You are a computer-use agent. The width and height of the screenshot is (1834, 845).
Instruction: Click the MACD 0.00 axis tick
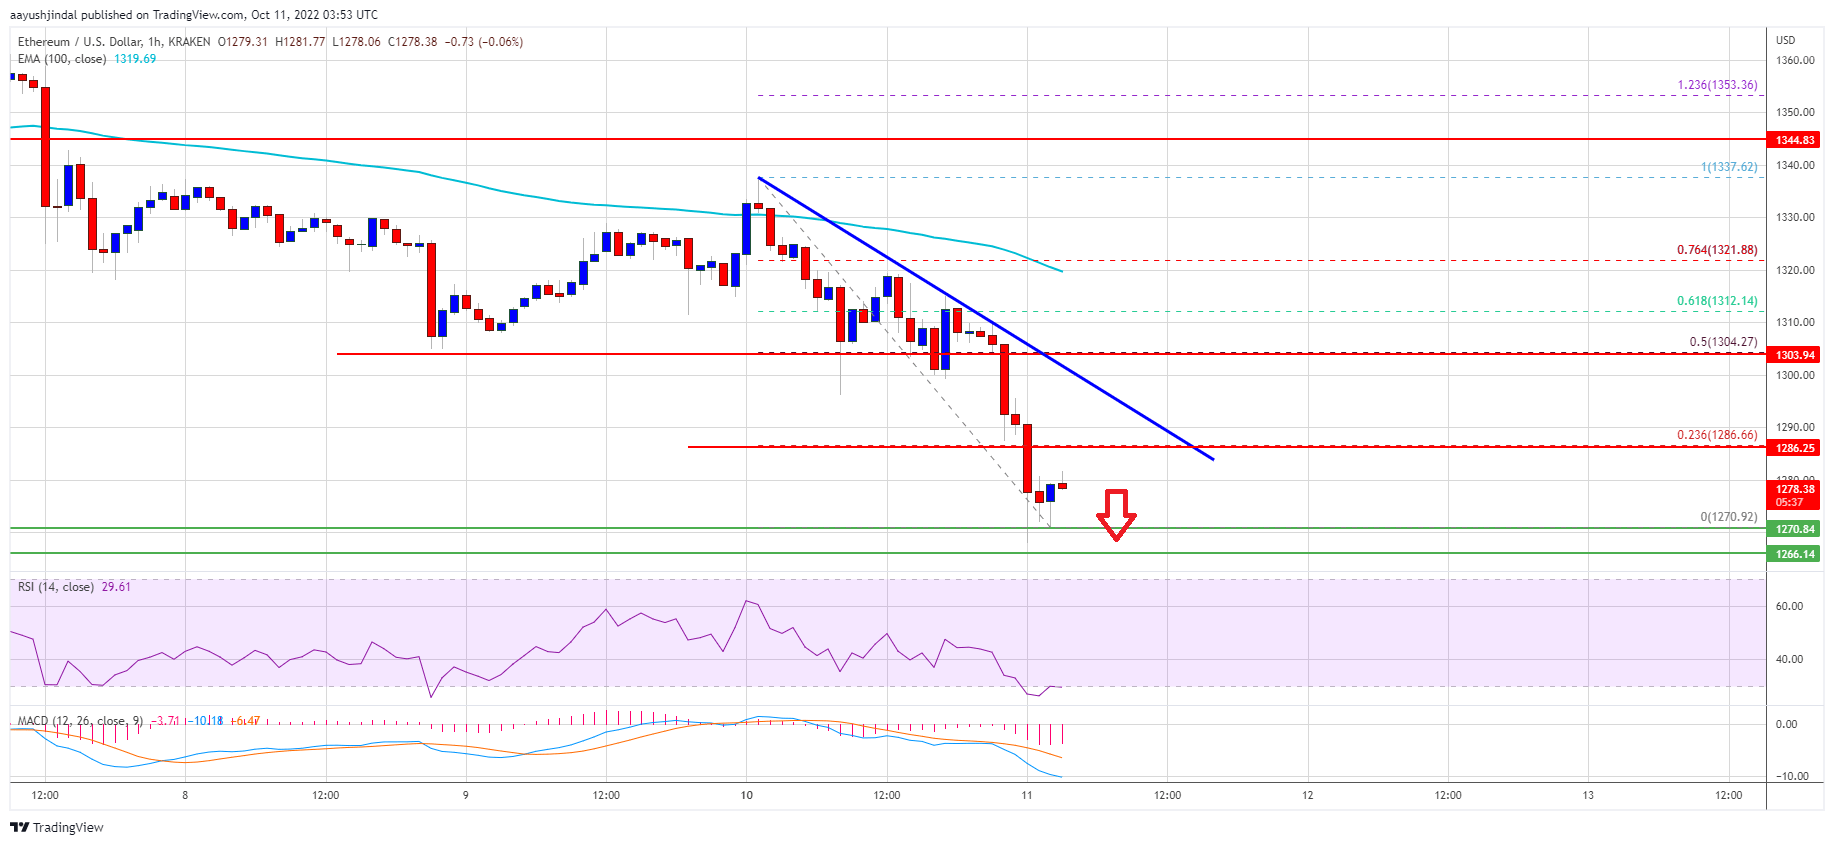(1786, 724)
